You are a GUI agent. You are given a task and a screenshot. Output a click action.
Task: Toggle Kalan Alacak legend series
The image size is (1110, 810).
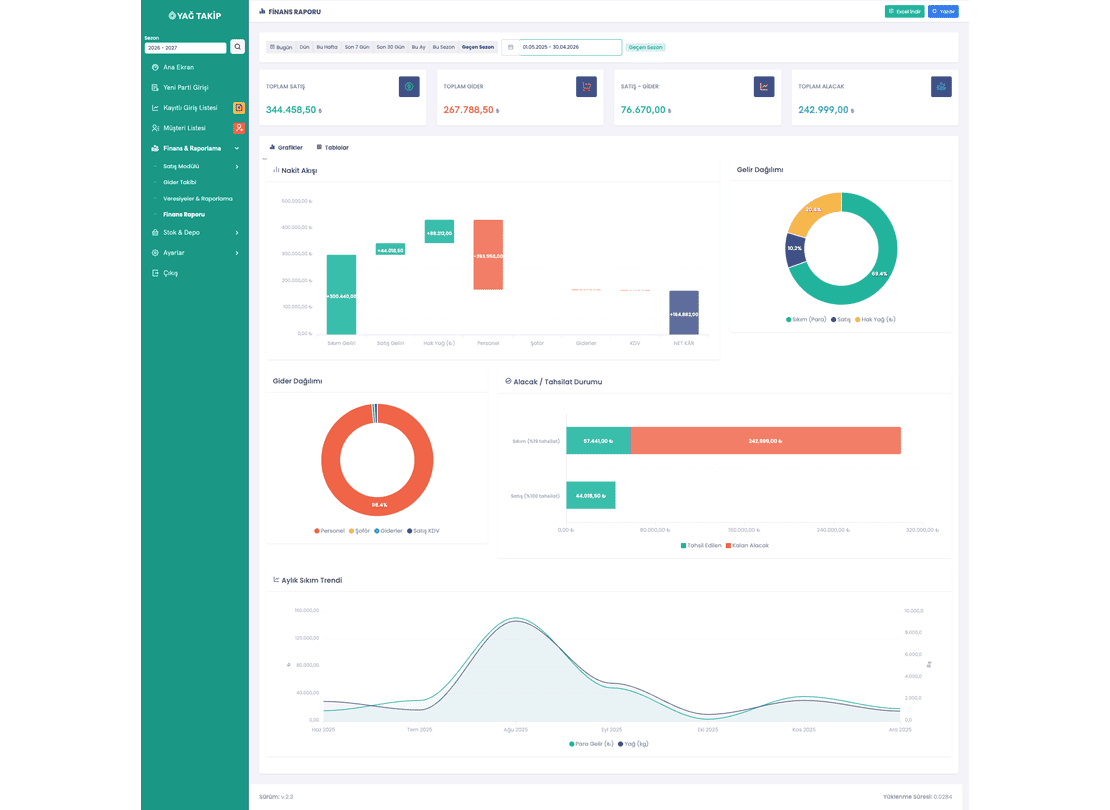(x=747, y=546)
